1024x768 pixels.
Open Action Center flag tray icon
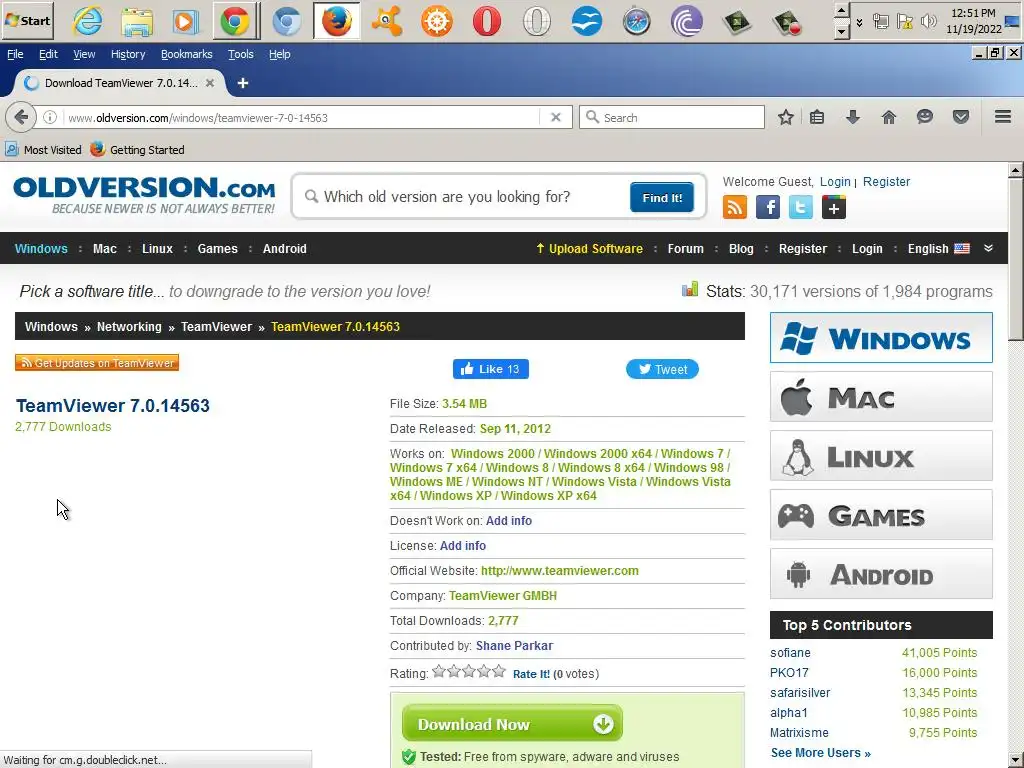pyautogui.click(x=904, y=22)
